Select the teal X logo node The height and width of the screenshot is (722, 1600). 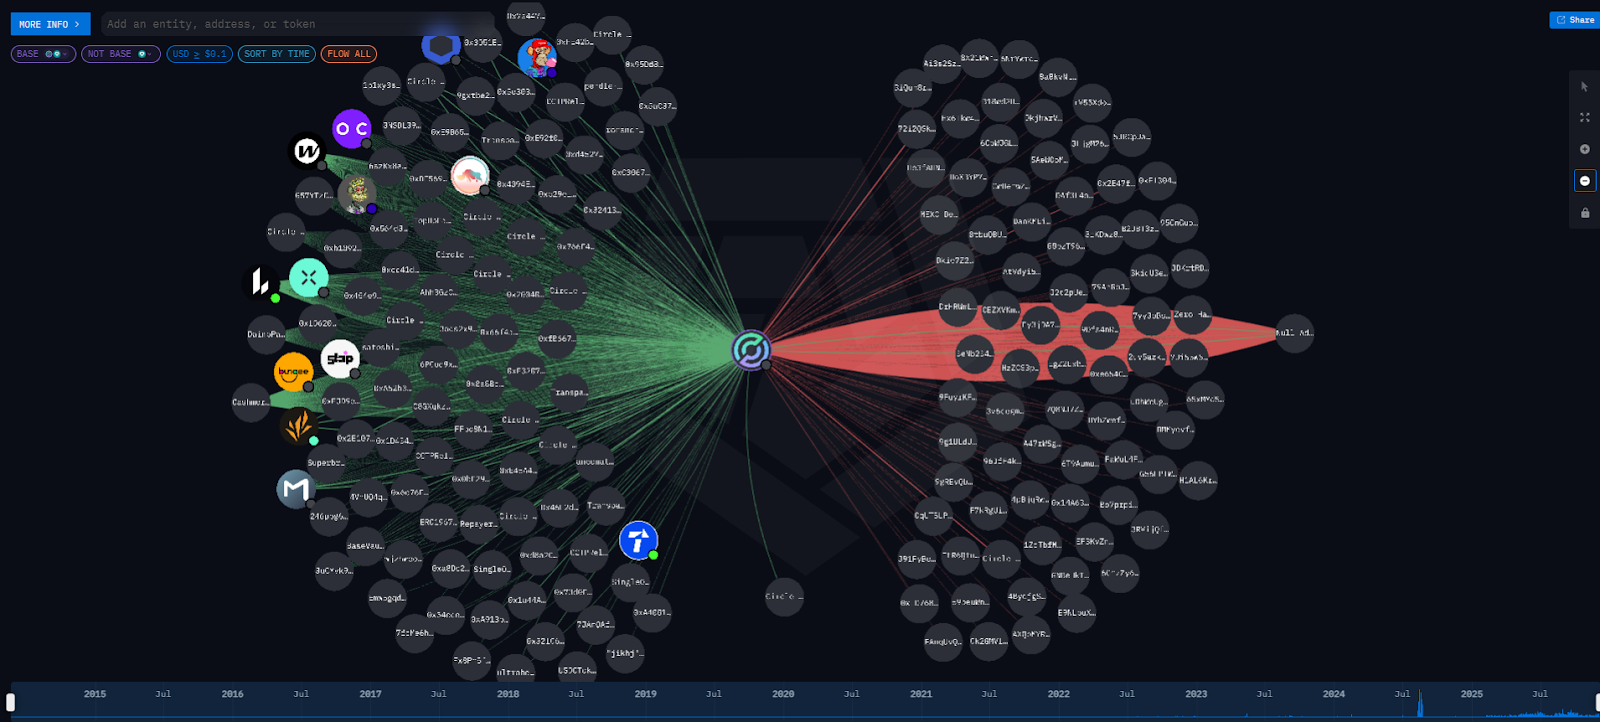coord(309,278)
